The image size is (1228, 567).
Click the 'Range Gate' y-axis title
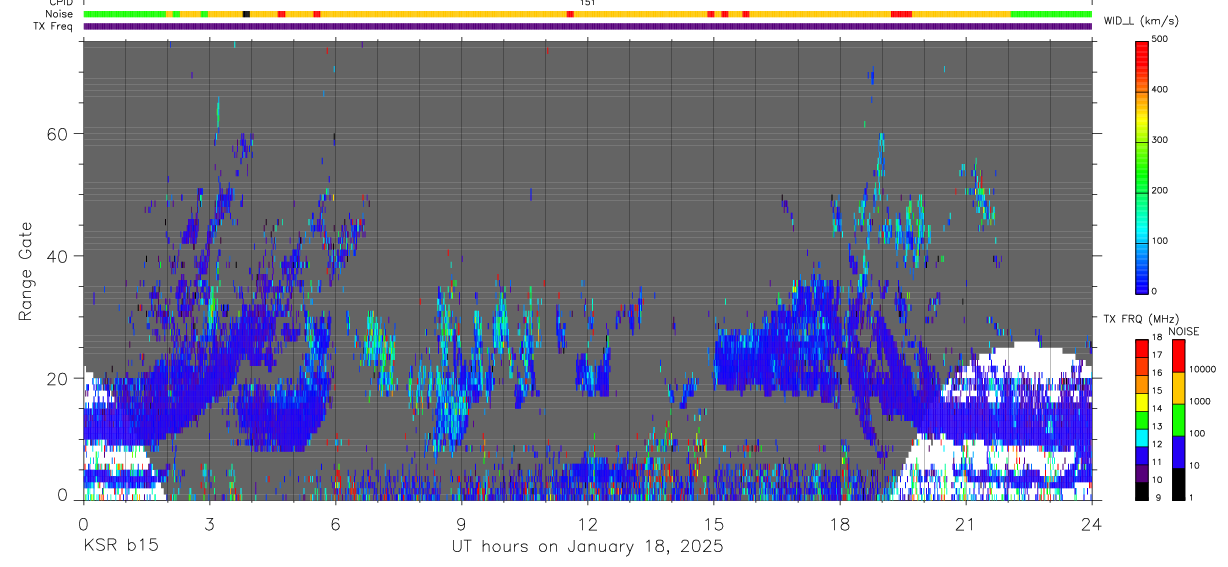coord(26,272)
